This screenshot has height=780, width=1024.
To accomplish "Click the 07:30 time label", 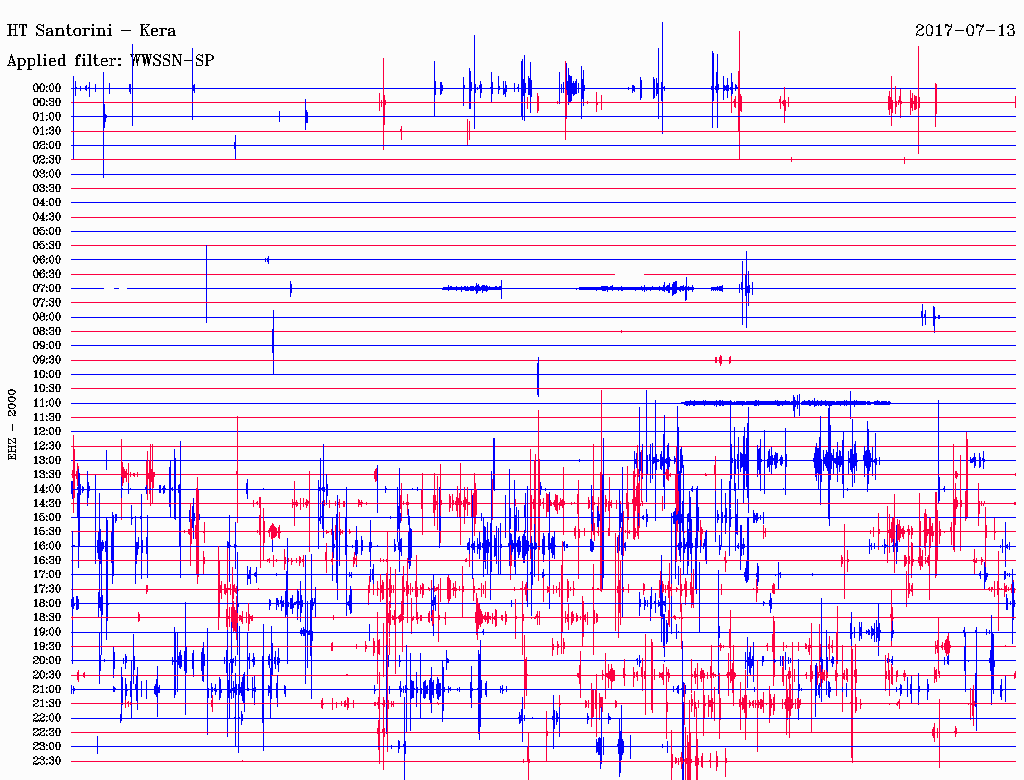I will (x=46, y=303).
